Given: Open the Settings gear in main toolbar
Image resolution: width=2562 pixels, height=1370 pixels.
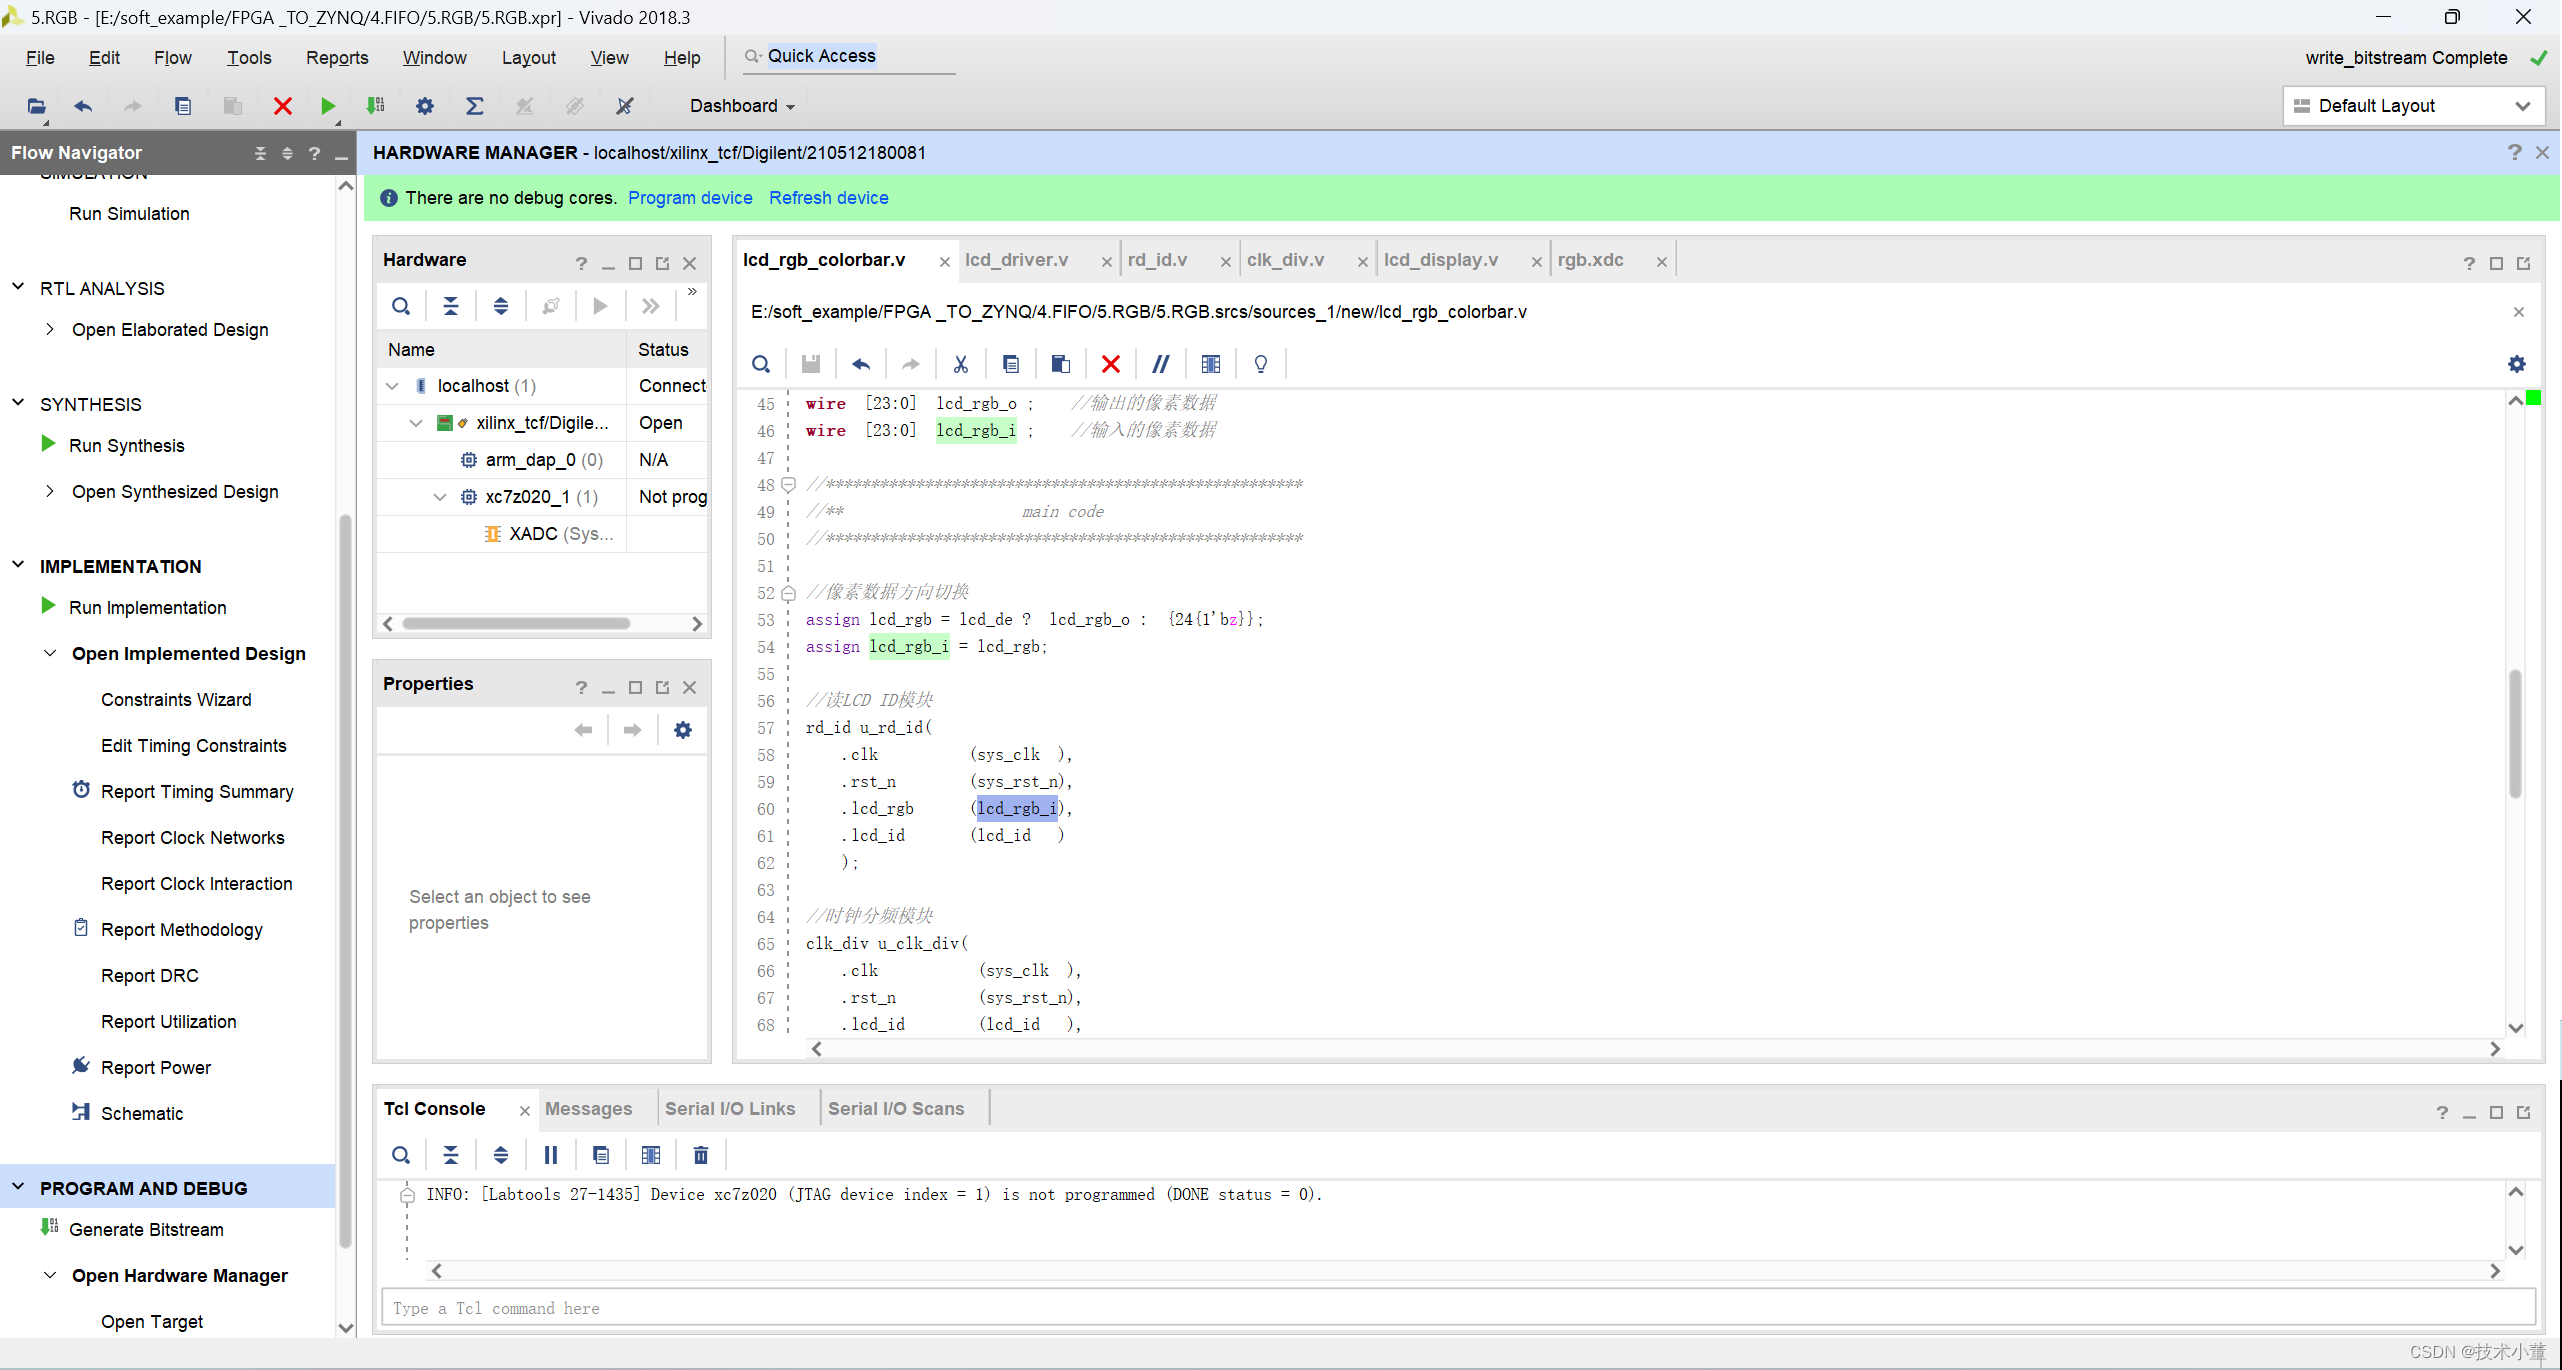Looking at the screenshot, I should click(425, 106).
